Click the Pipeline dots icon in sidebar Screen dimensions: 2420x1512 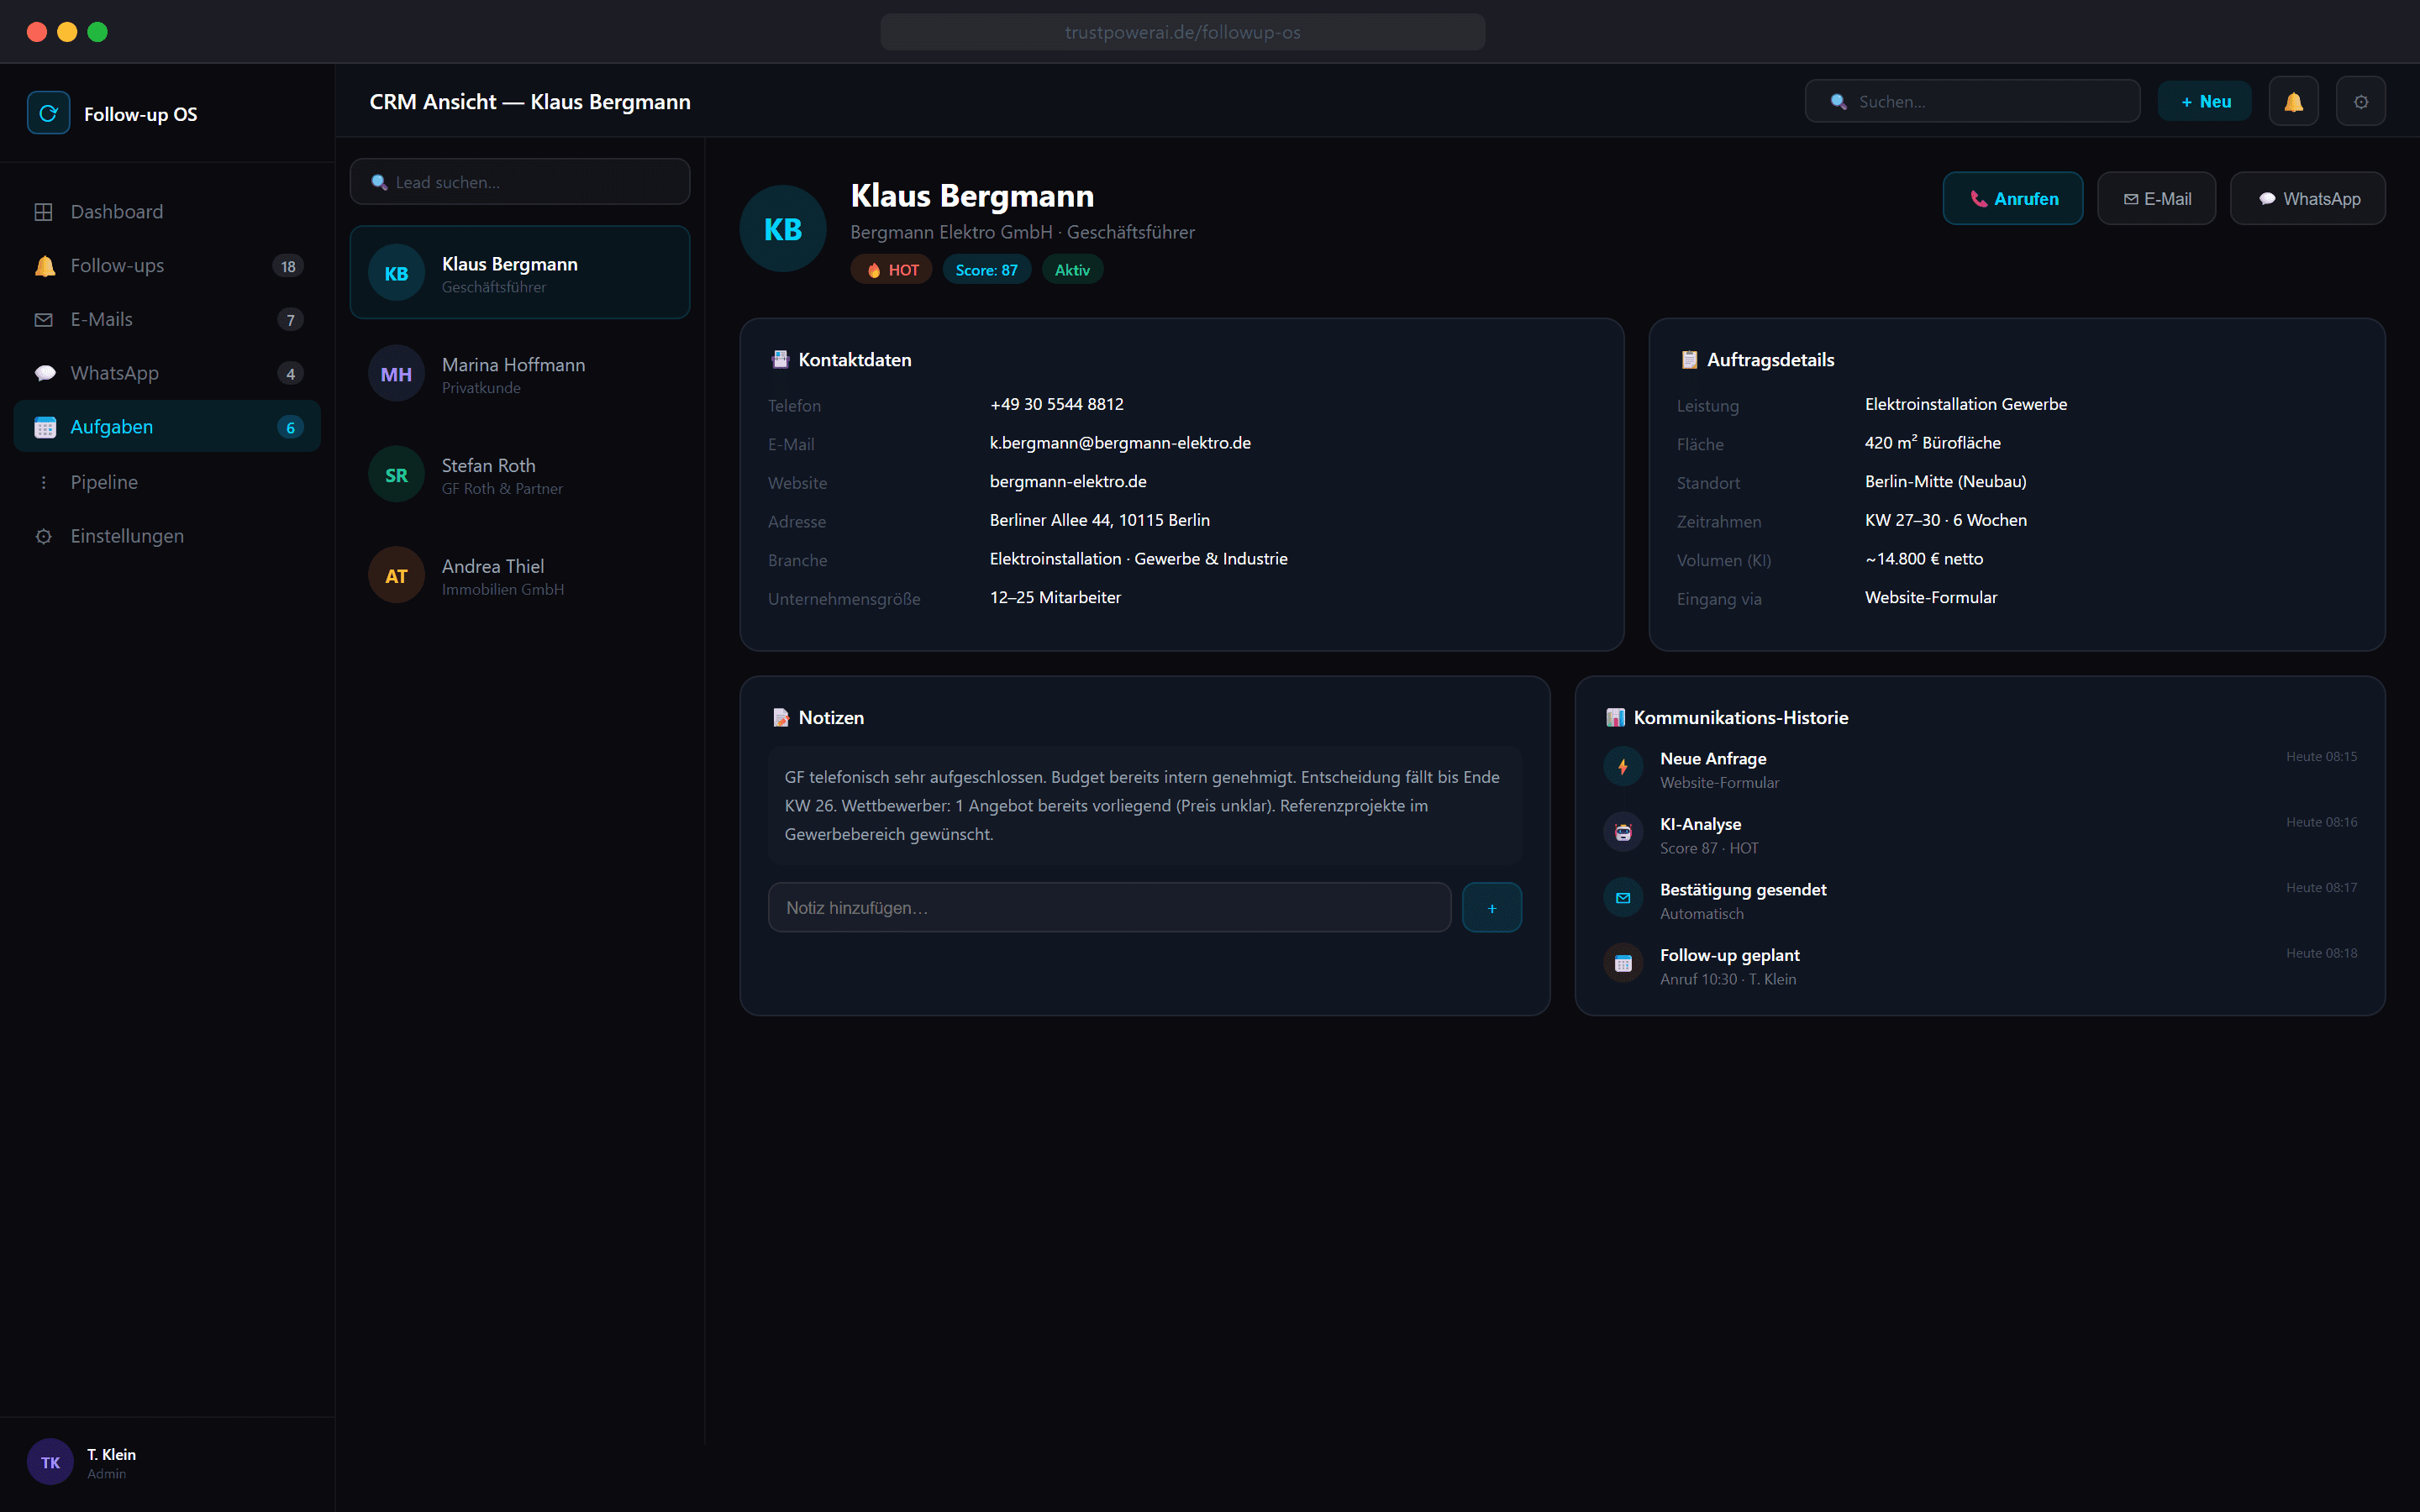click(44, 482)
